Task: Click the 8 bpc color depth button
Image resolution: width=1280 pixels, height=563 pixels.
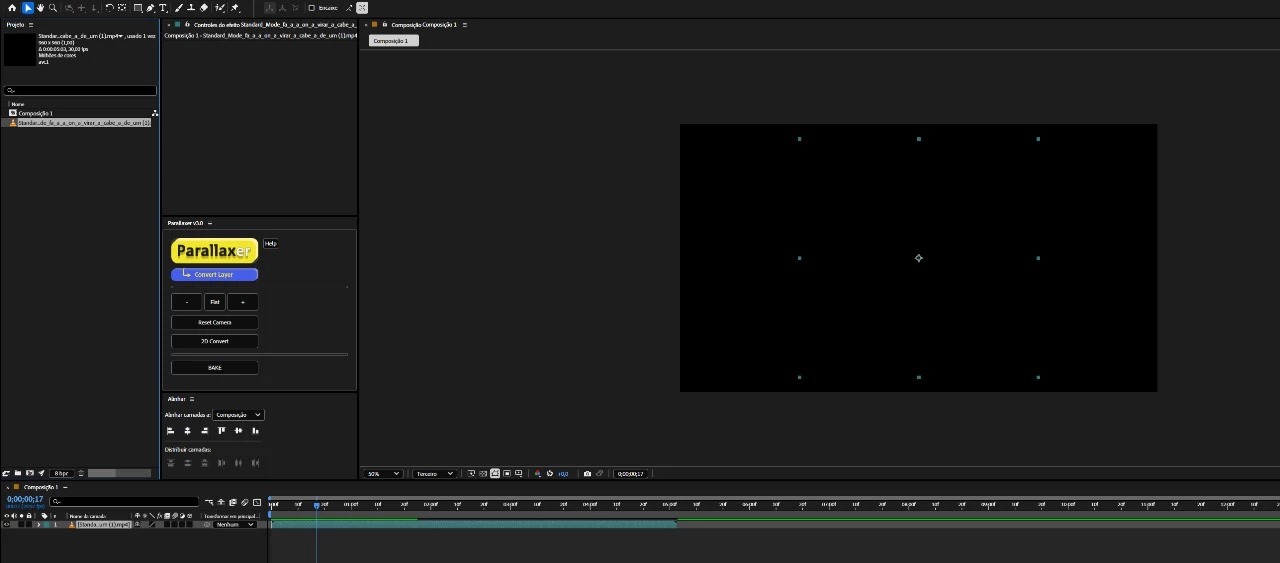Action: pos(62,473)
